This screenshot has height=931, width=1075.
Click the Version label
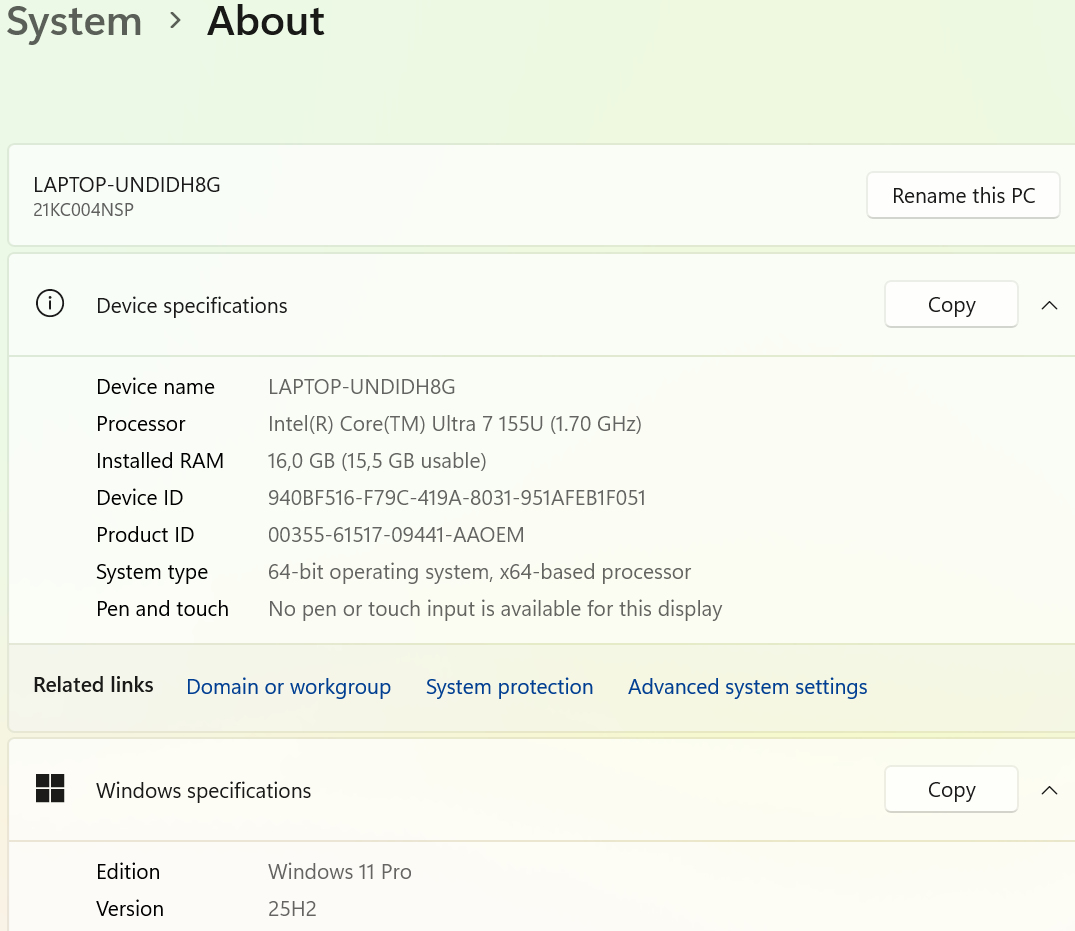[130, 908]
